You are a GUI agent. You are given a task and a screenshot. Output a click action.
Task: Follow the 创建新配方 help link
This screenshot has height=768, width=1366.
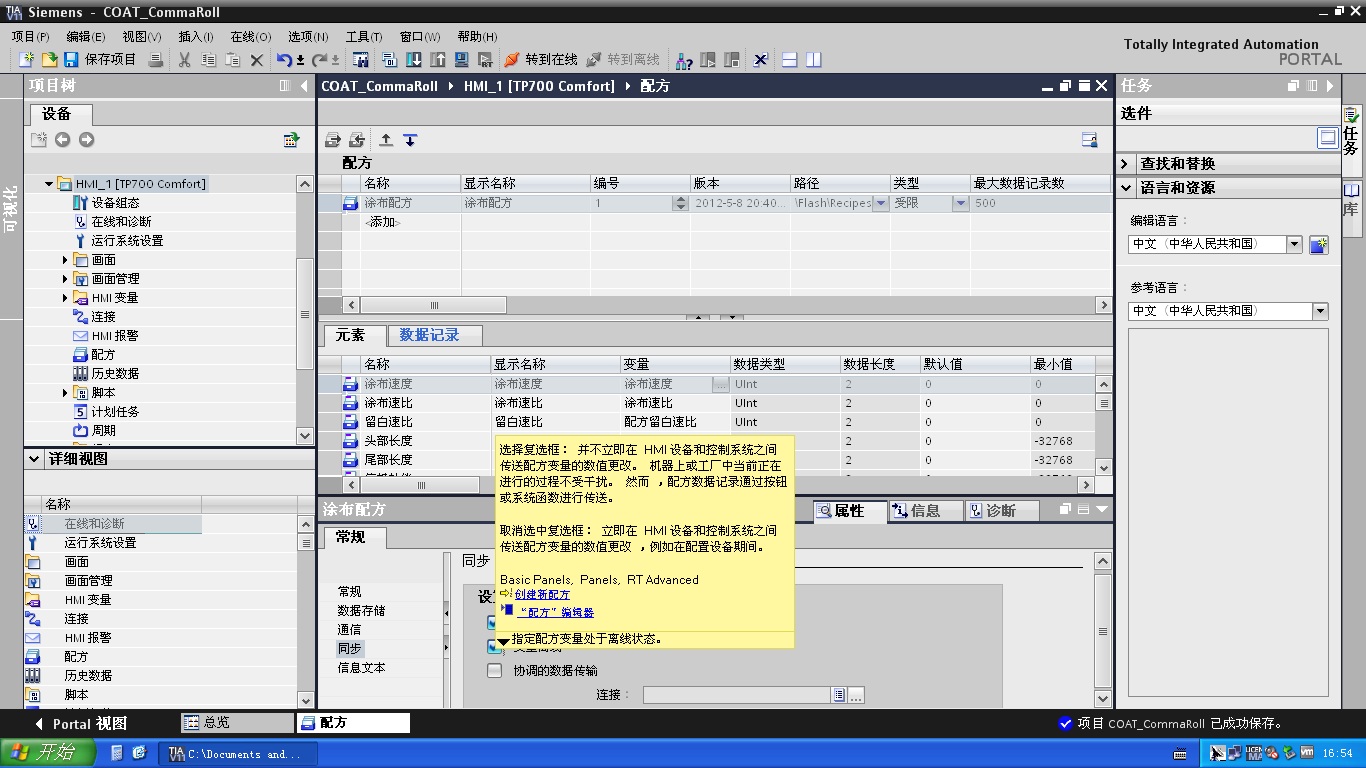tap(542, 595)
